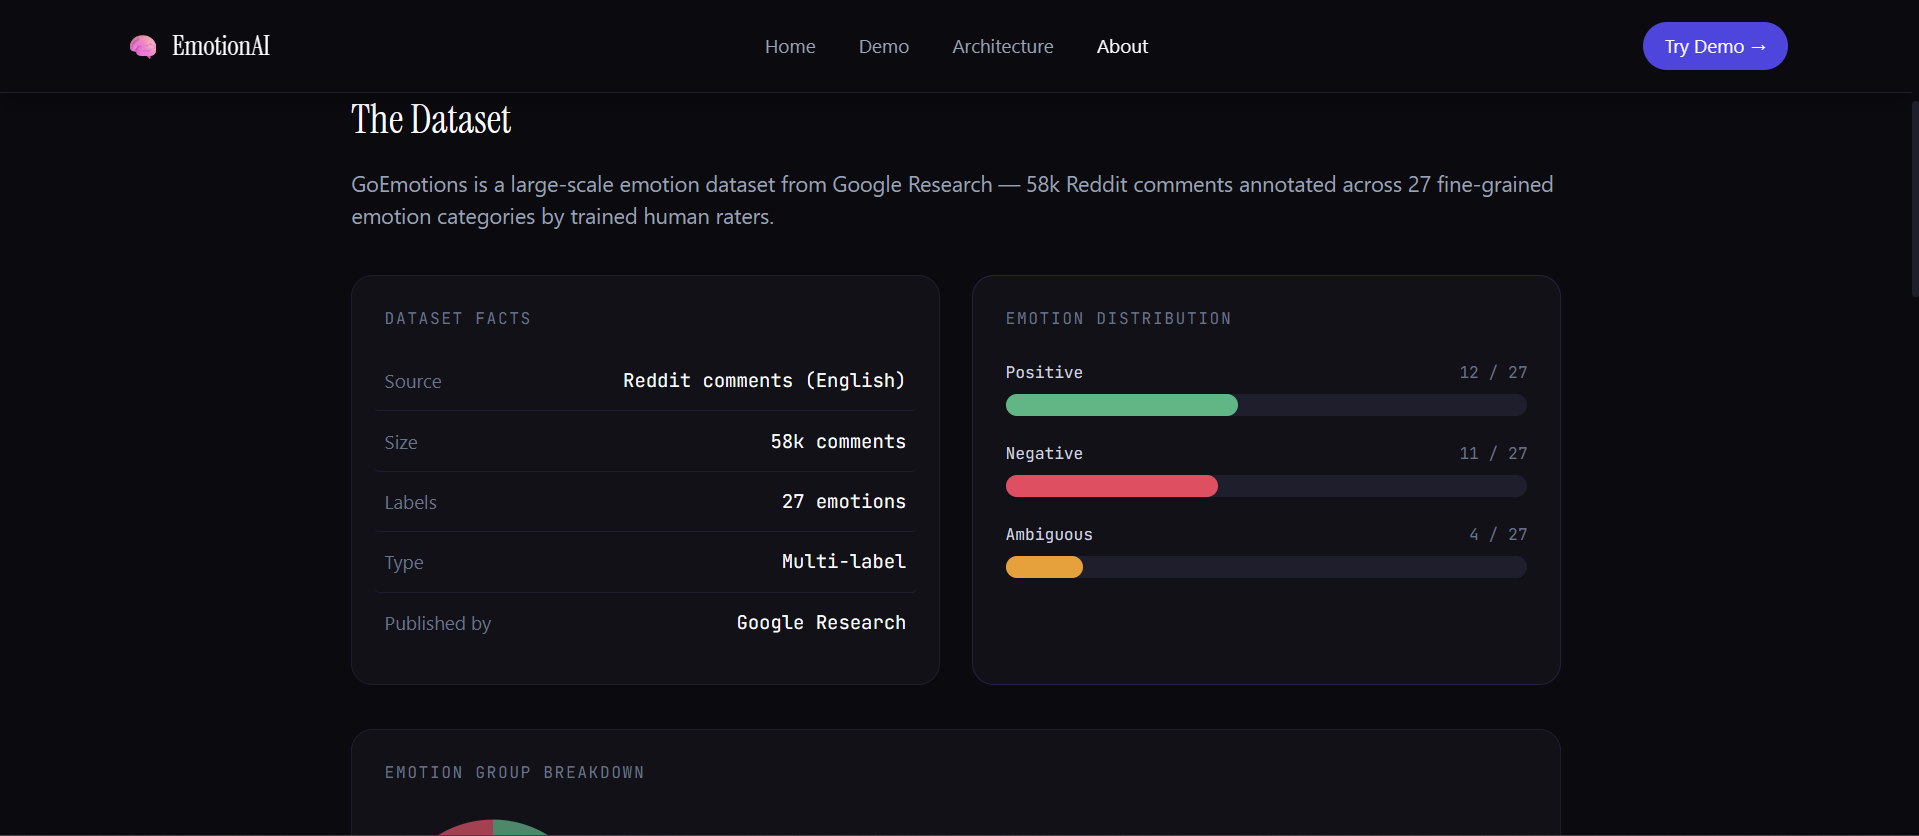Select 'The Dataset' heading
Screen dimensions: 1919x836
click(431, 120)
